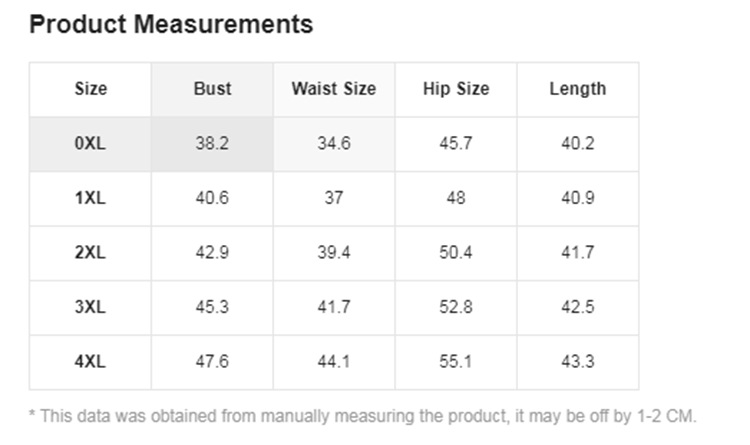Select the 2XL size row label
This screenshot has height=445, width=750.
click(90, 253)
